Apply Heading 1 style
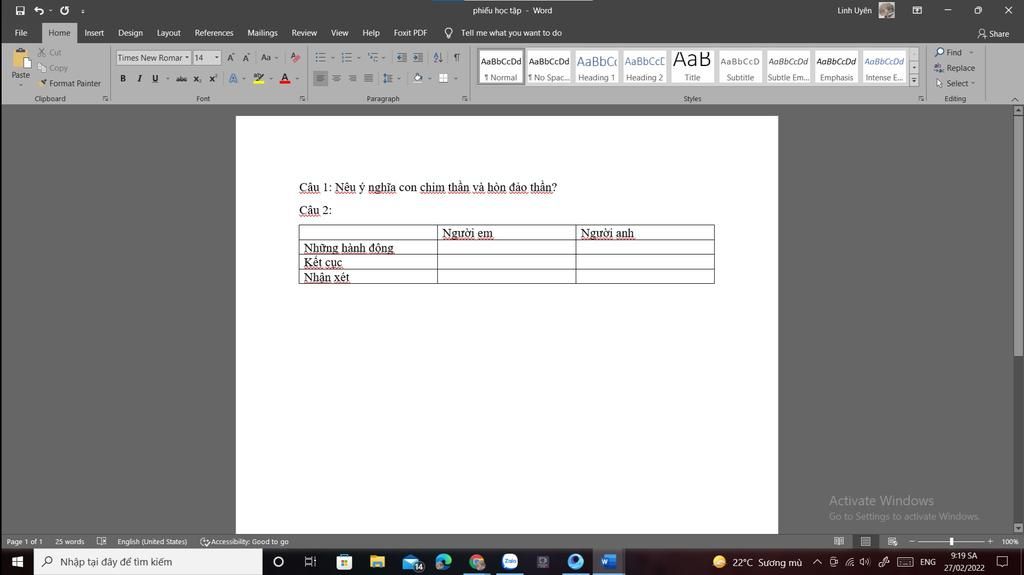Image resolution: width=1024 pixels, height=575 pixels. click(596, 67)
